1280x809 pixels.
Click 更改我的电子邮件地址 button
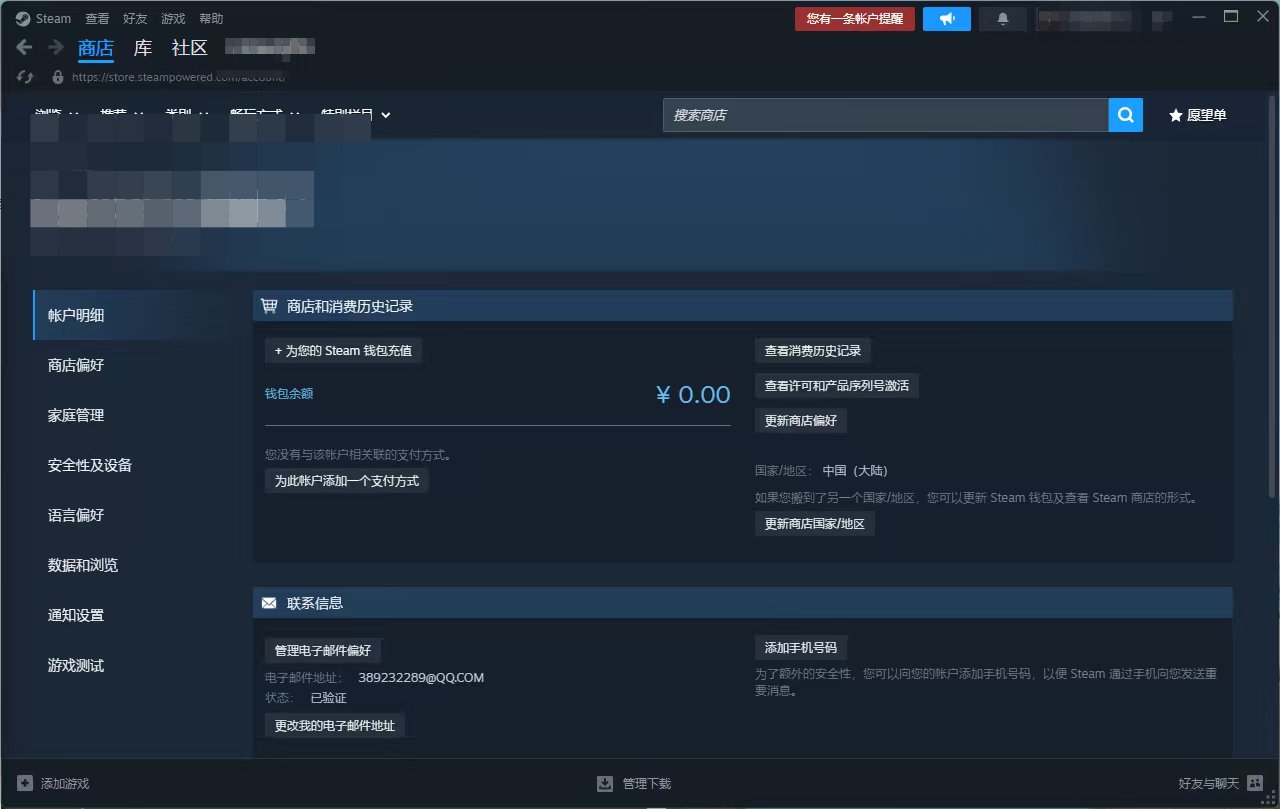[x=335, y=726]
